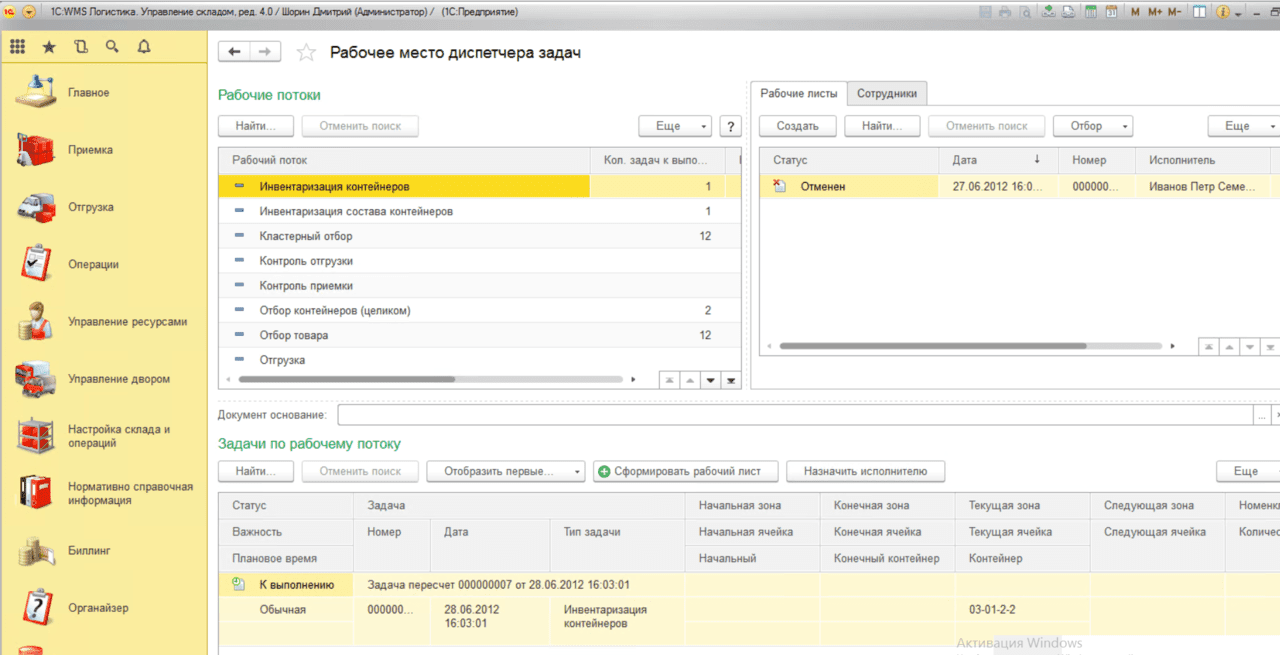Add page to favorites star

click(306, 52)
